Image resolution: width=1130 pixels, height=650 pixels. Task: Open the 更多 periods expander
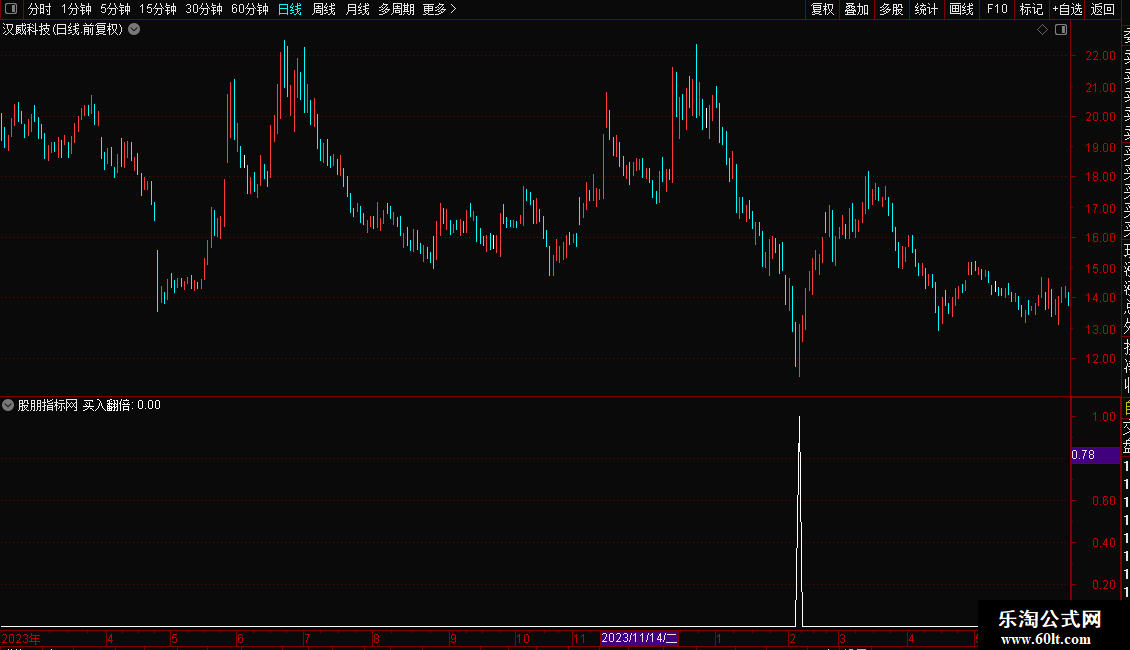[x=440, y=9]
